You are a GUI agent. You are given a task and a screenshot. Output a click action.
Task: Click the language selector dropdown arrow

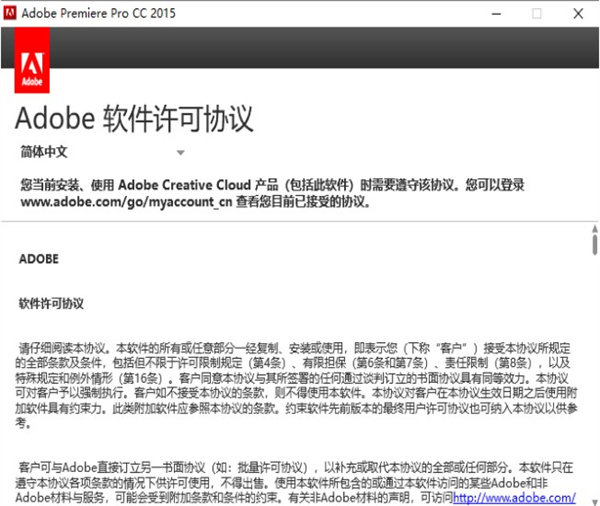click(x=180, y=153)
